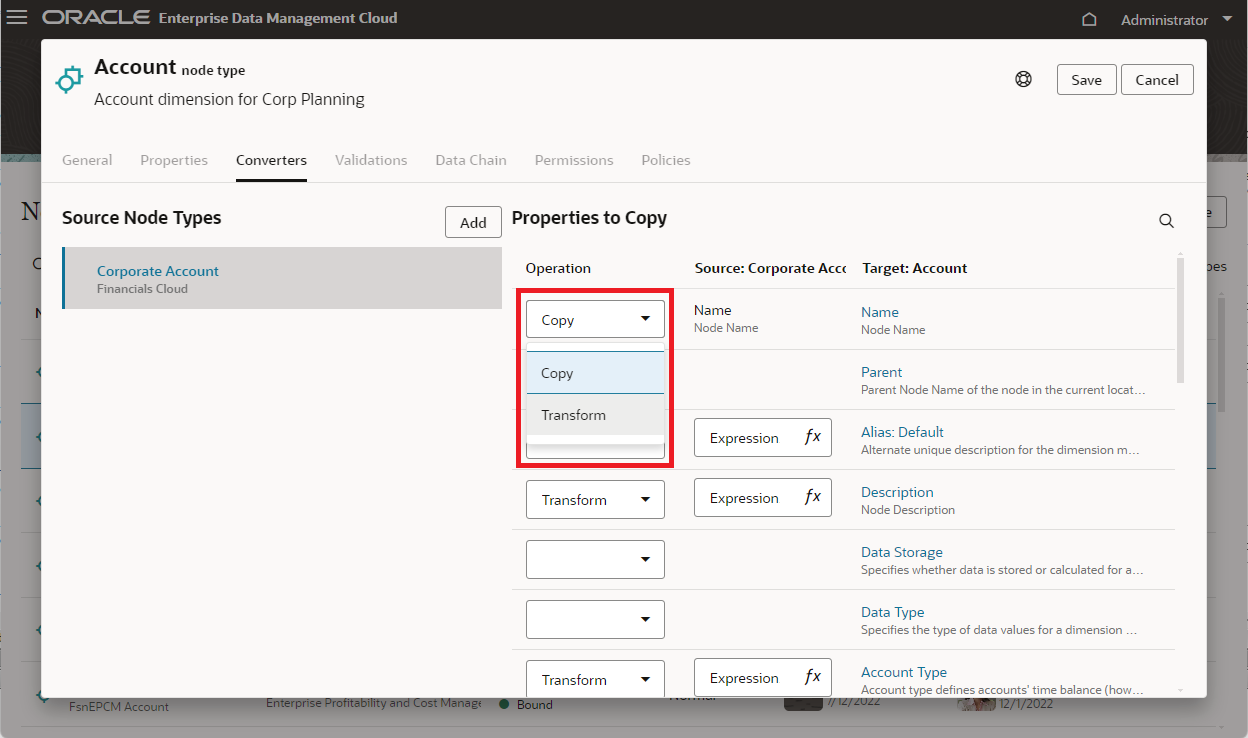
Task: Click the Name source property text
Action: (713, 310)
